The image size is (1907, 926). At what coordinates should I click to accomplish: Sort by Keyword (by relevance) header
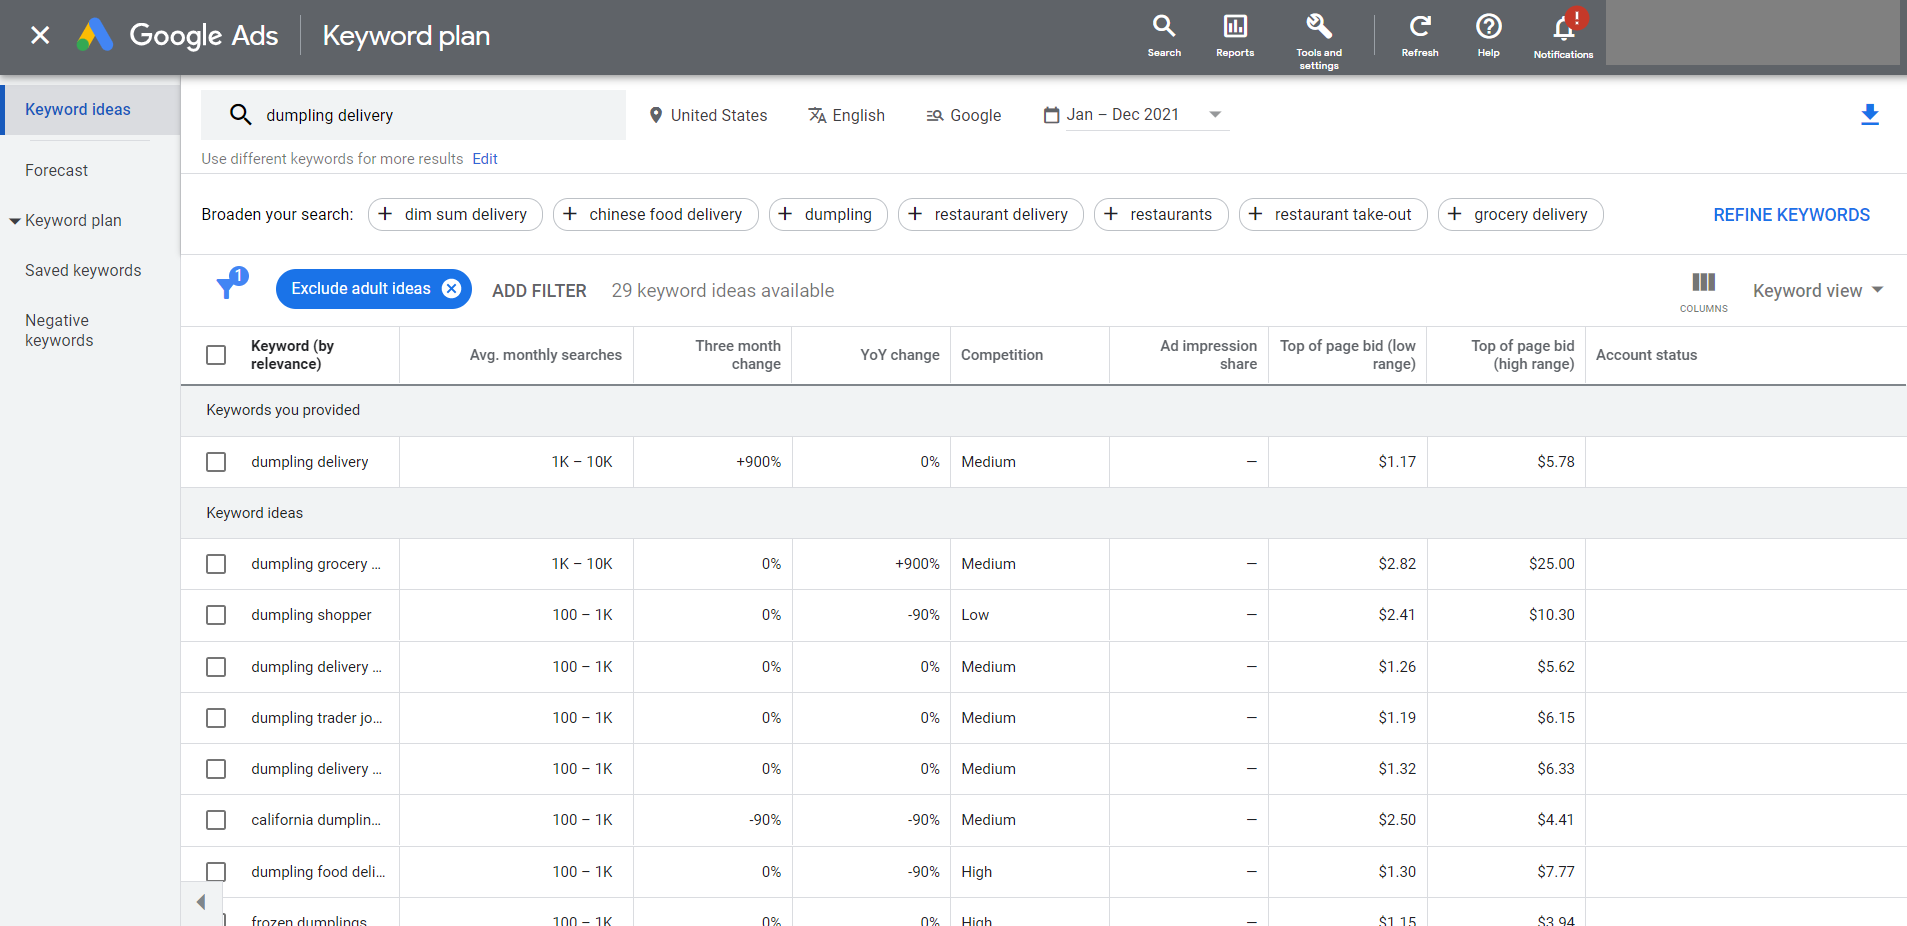(292, 355)
